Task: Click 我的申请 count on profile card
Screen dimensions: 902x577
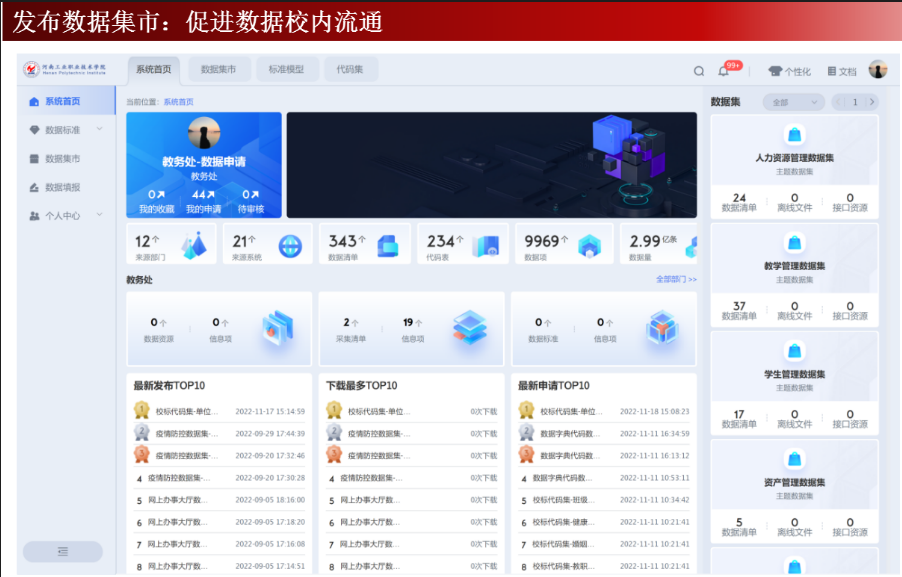Action: 203,201
